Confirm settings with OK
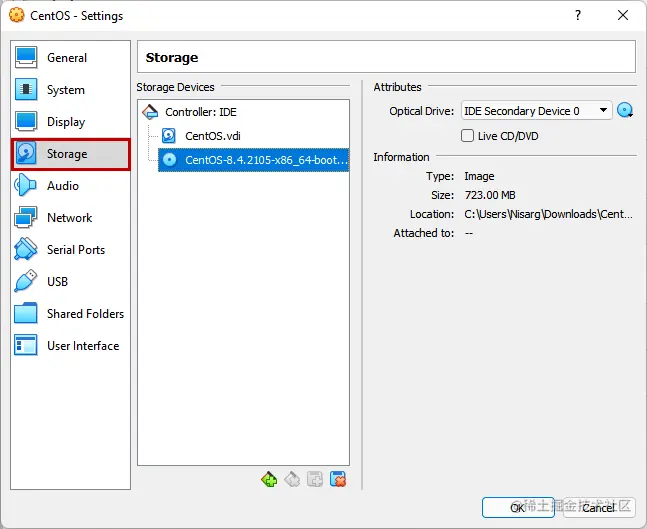The image size is (647, 529). coord(518,508)
